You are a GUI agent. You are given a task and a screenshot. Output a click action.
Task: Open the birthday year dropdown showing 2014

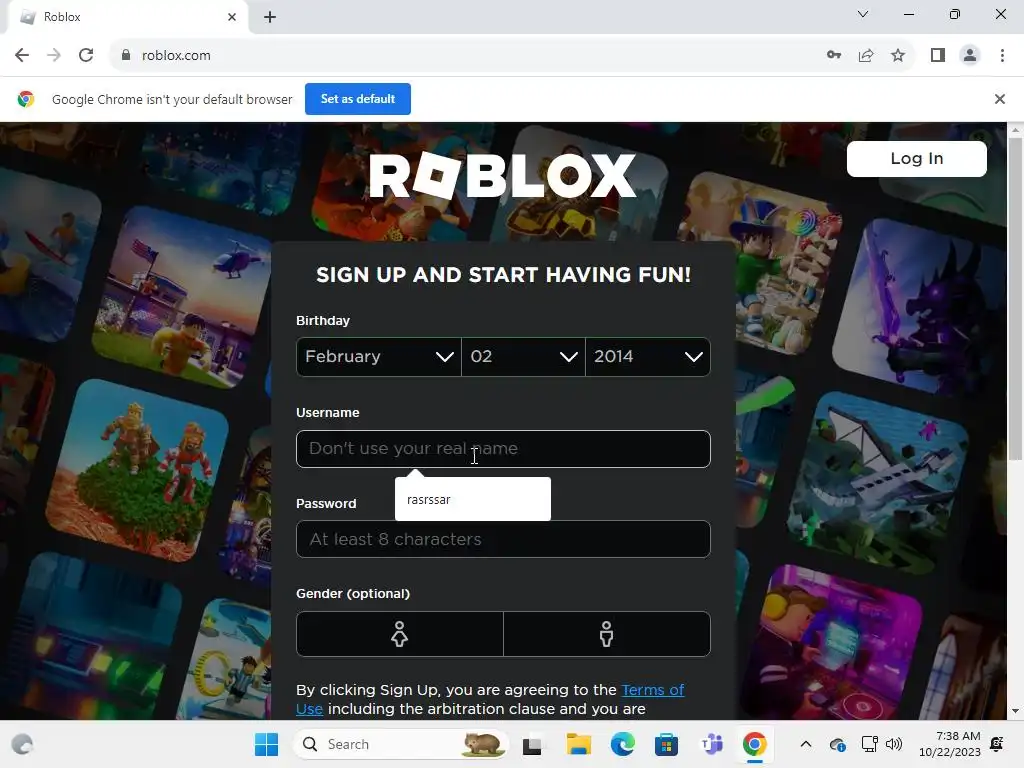pos(648,357)
